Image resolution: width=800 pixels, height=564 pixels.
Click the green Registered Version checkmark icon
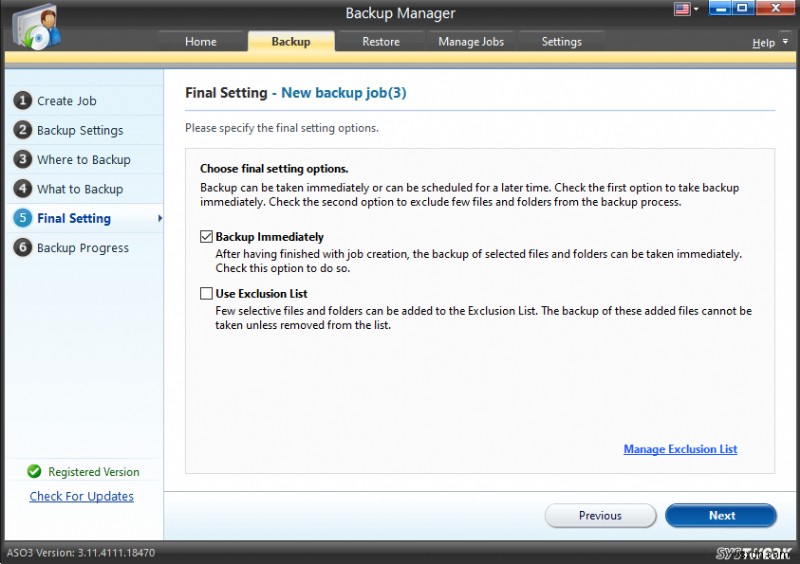[34, 471]
